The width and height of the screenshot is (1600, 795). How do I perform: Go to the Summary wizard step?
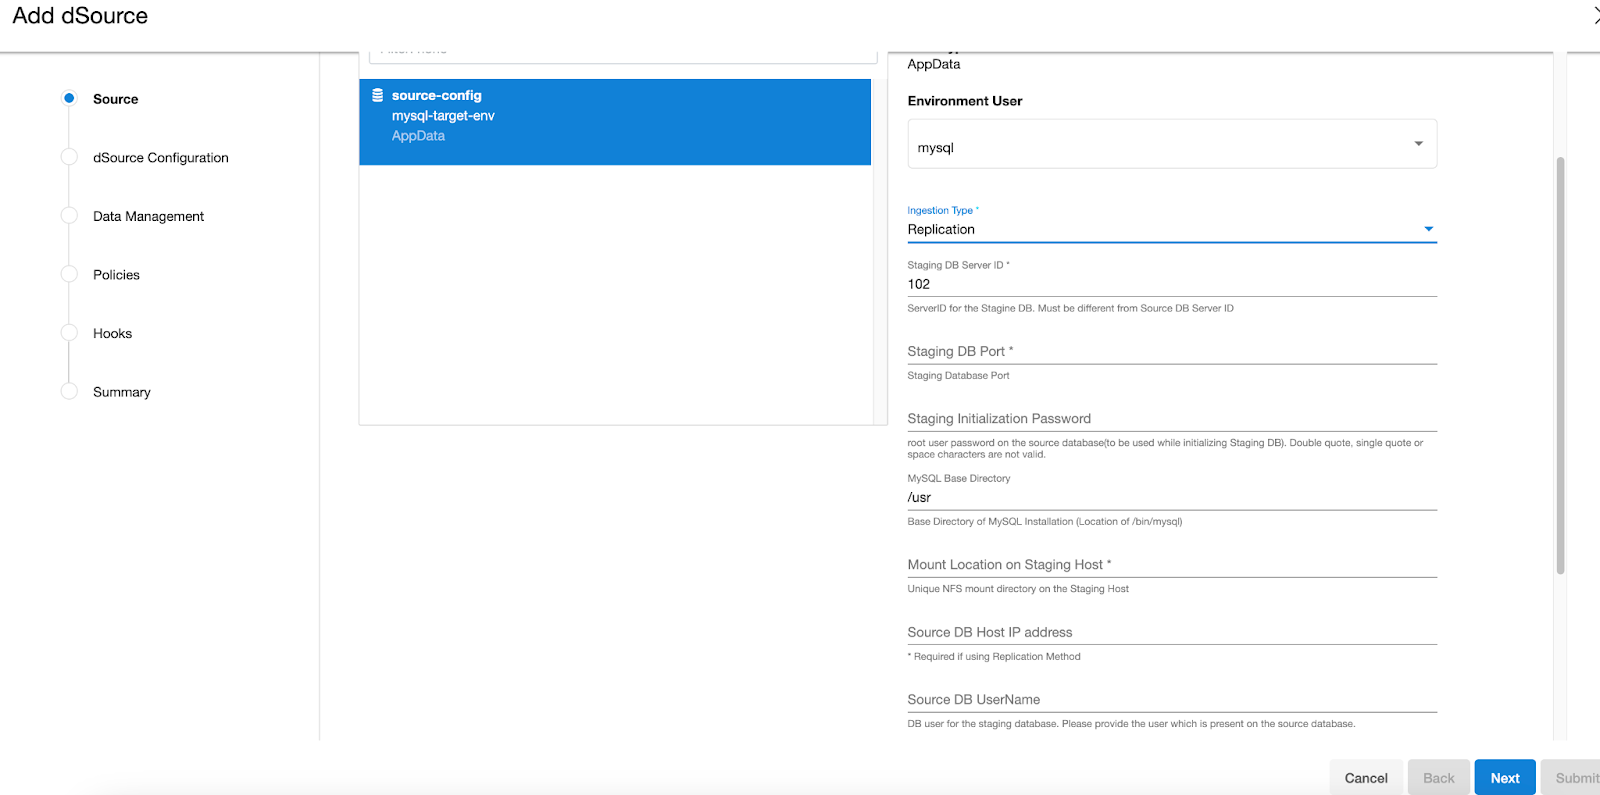click(x=122, y=392)
